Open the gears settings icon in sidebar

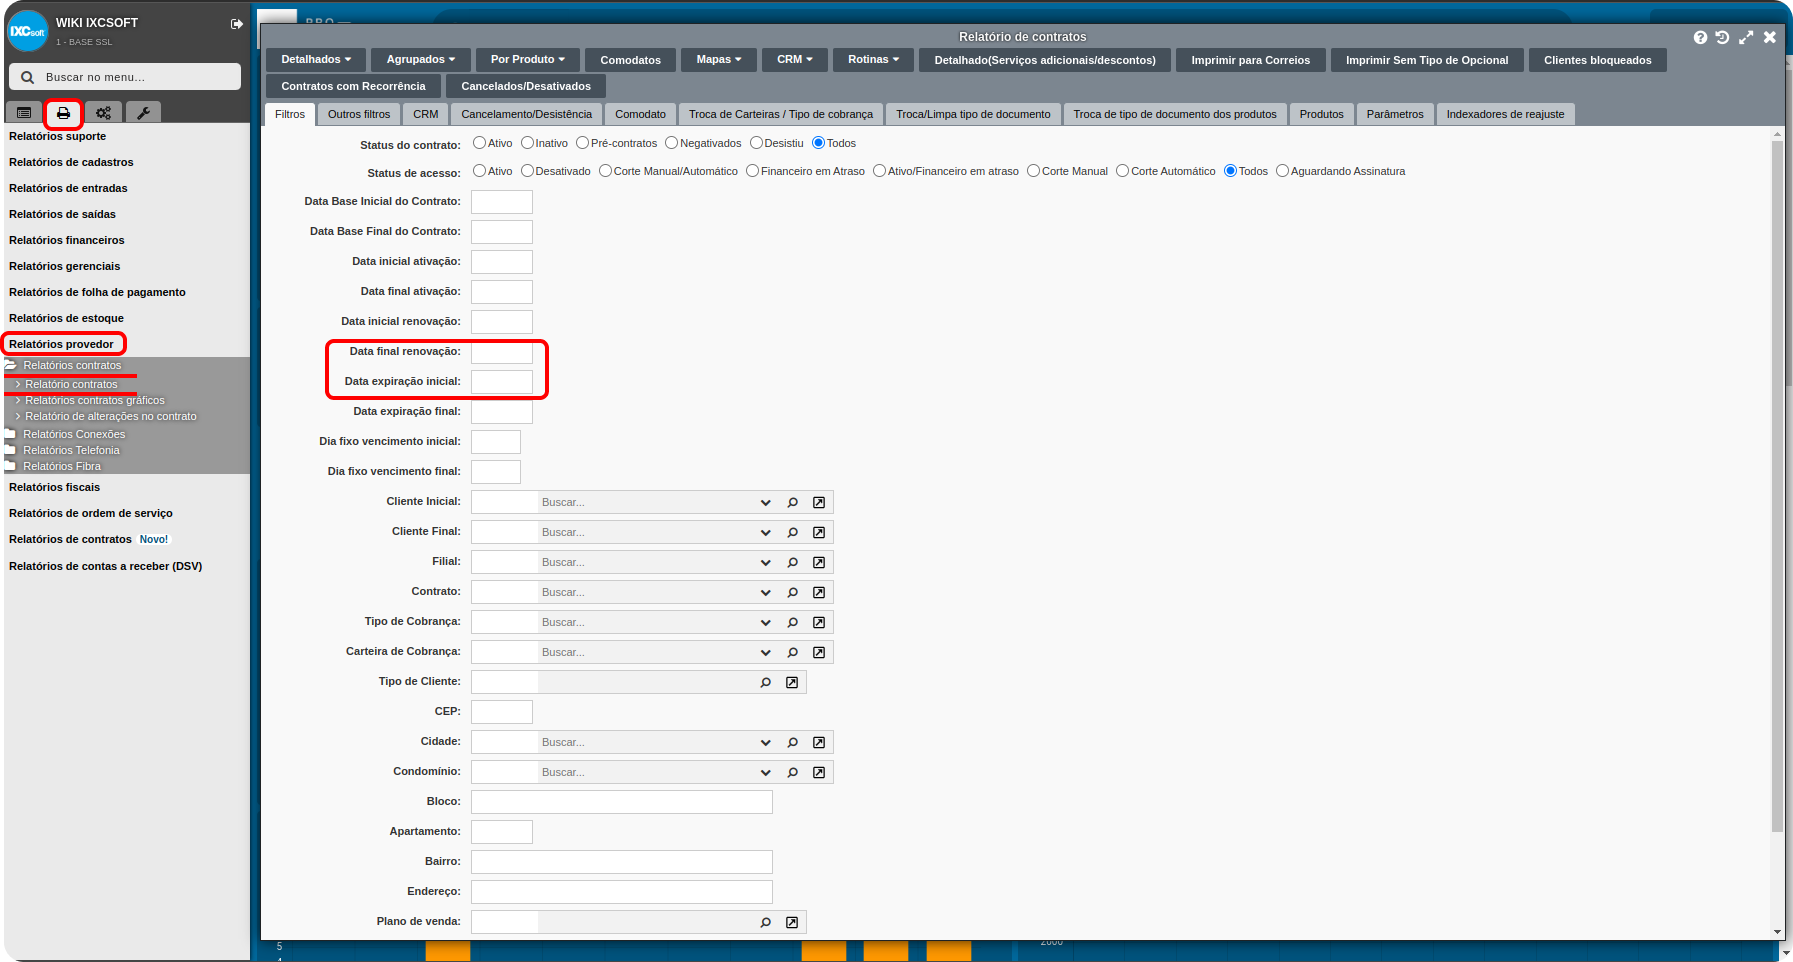[103, 113]
